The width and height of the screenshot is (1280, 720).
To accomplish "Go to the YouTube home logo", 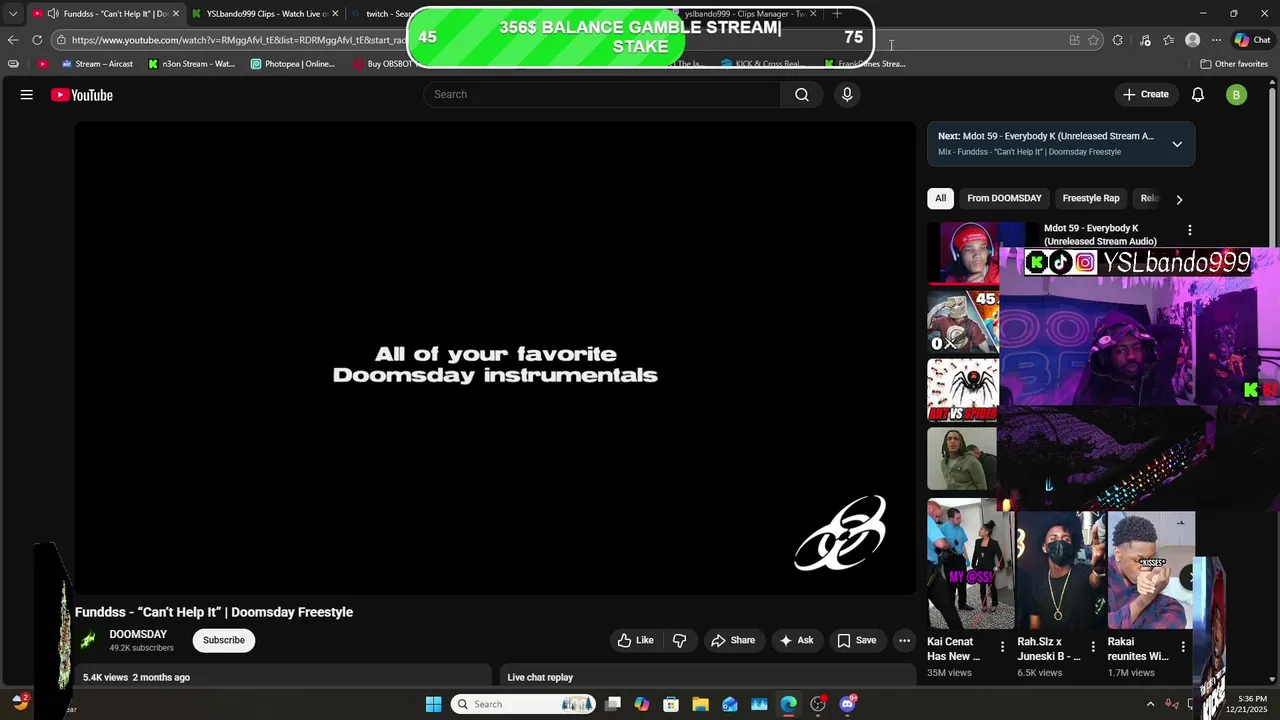I will (x=82, y=95).
